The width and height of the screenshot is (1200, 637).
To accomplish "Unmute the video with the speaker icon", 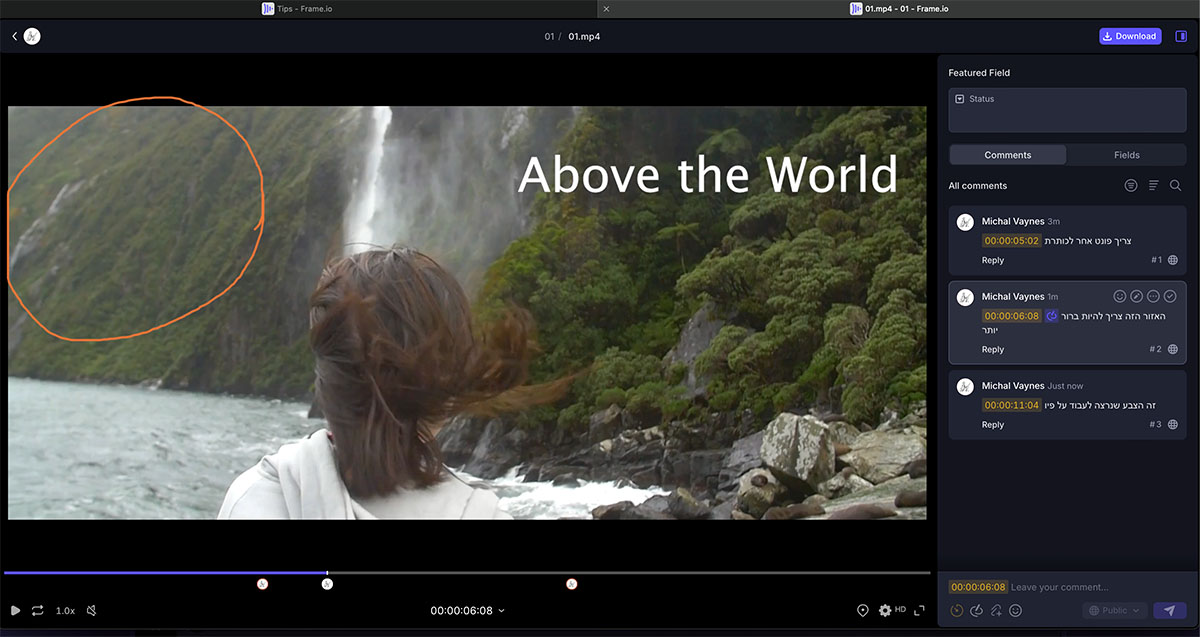I will (91, 610).
